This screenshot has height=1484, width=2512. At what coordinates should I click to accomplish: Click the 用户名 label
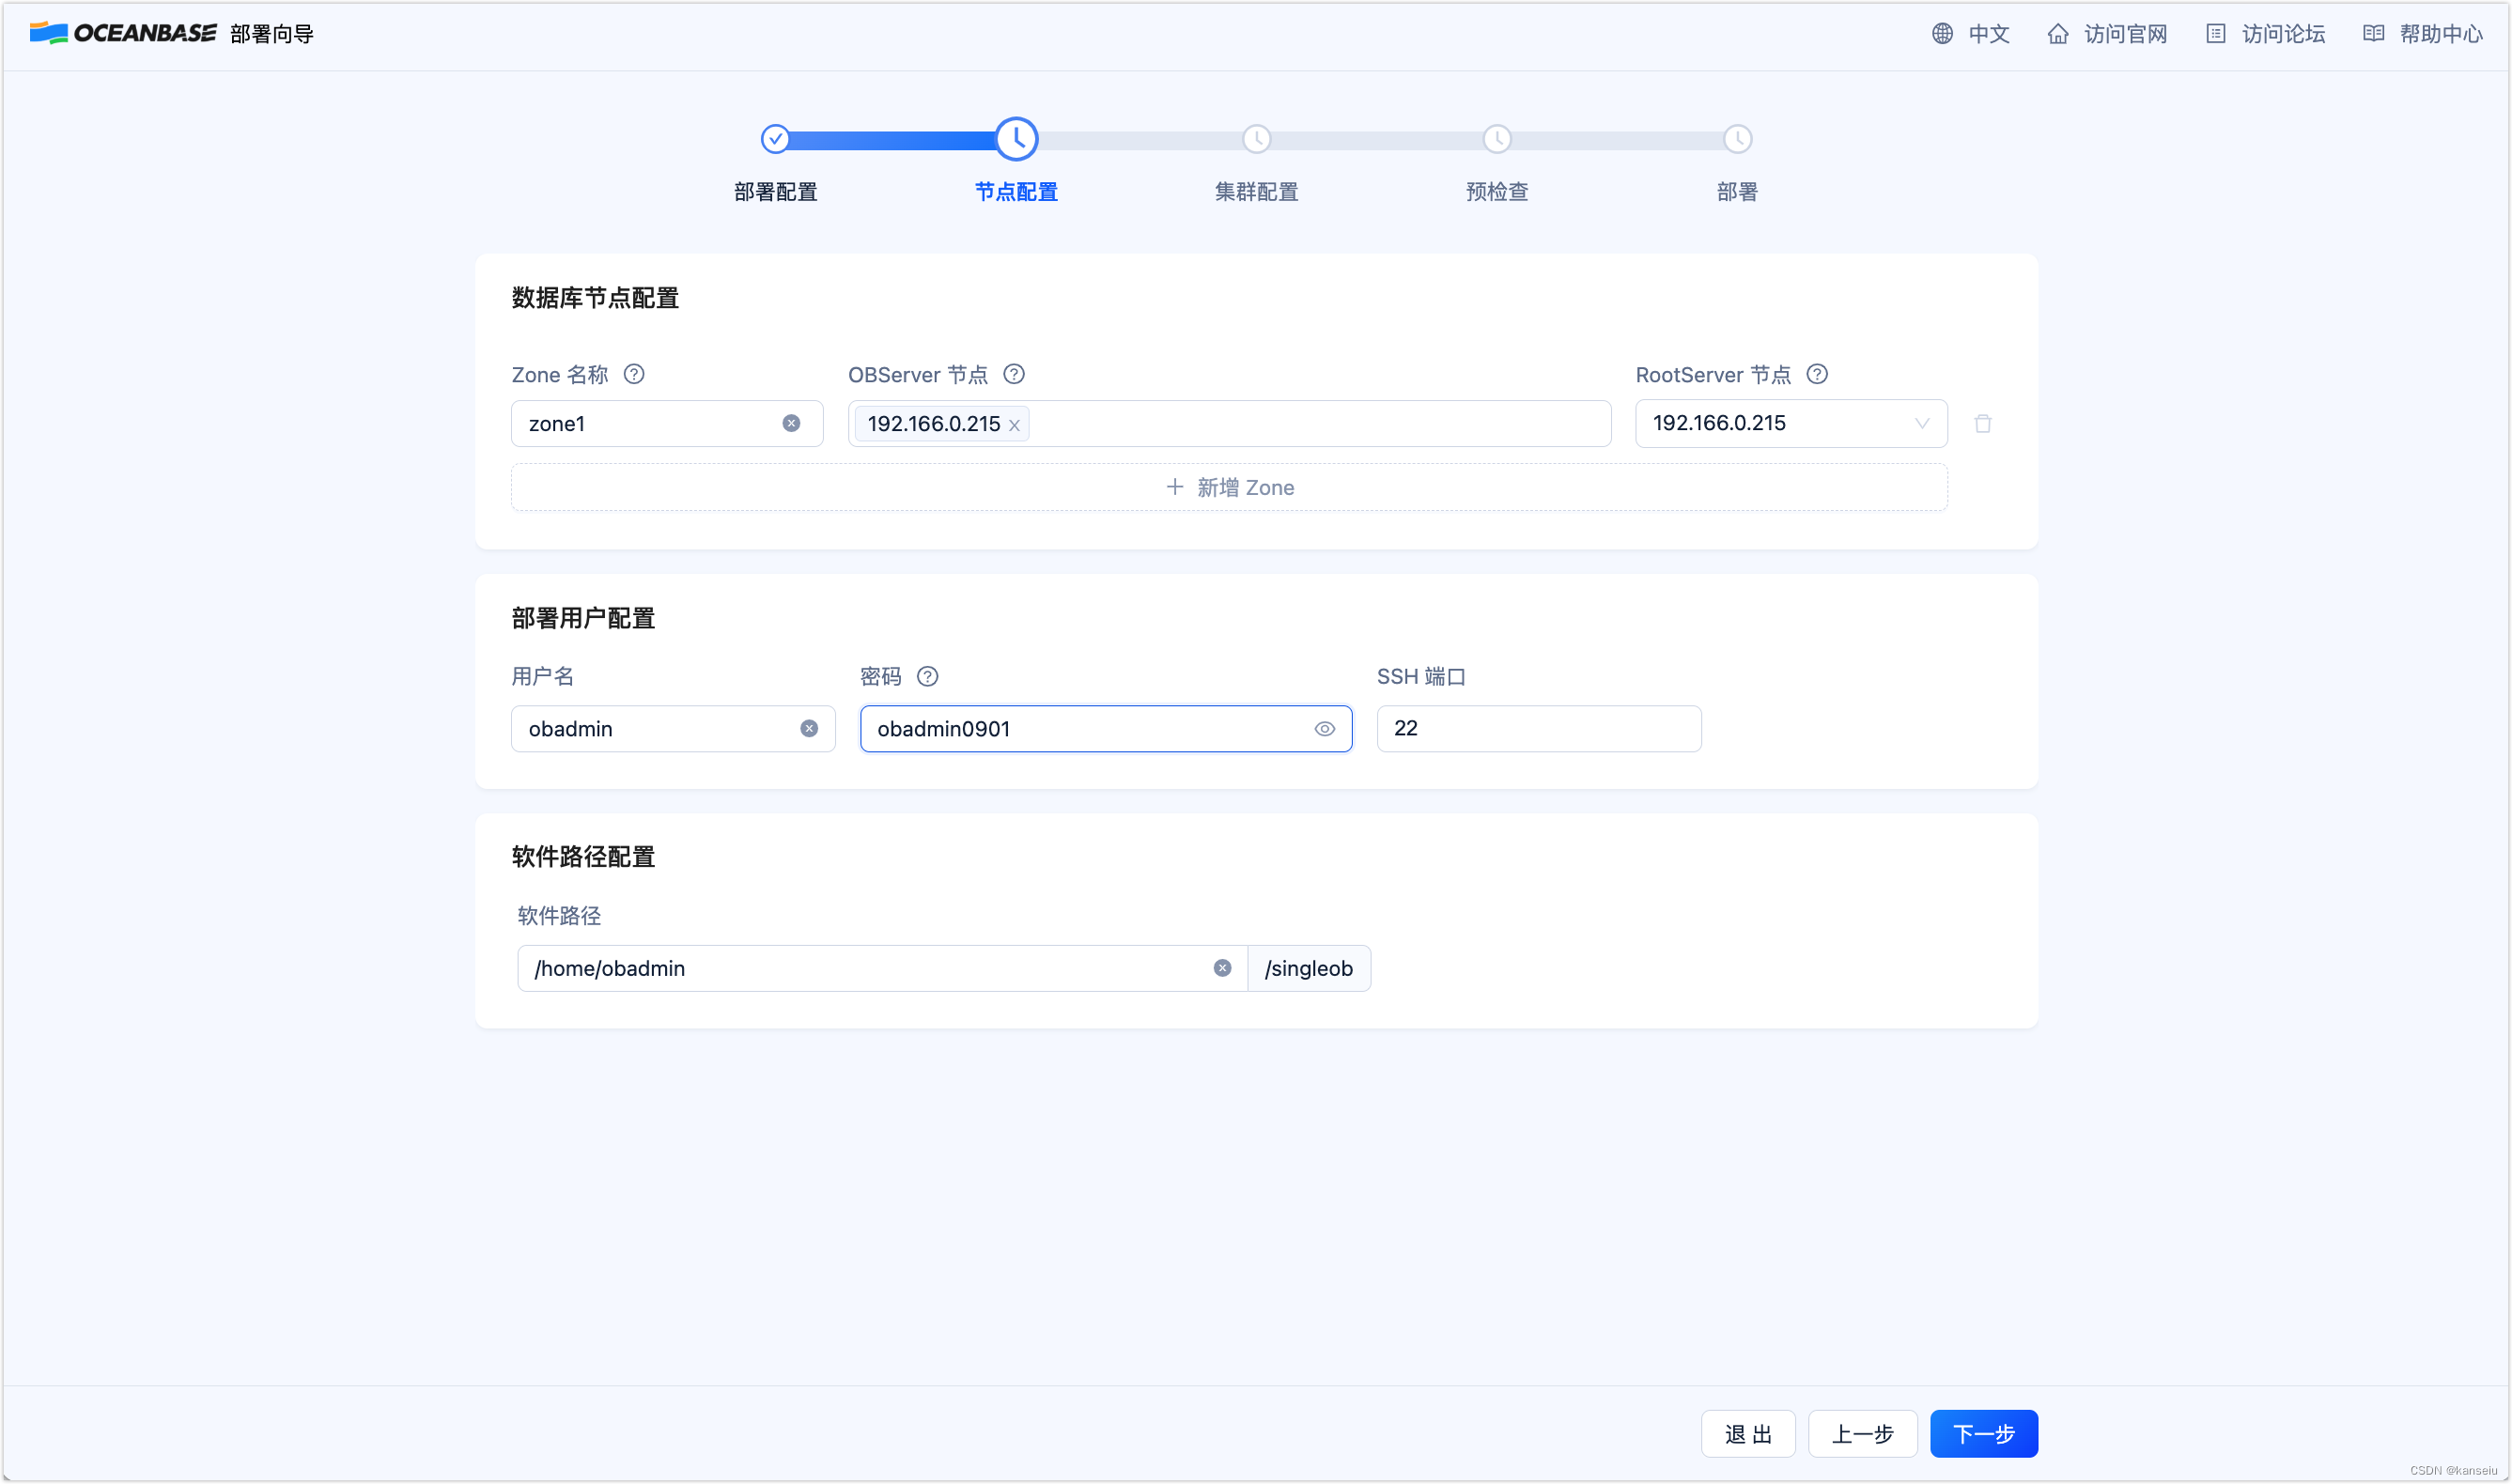click(542, 677)
